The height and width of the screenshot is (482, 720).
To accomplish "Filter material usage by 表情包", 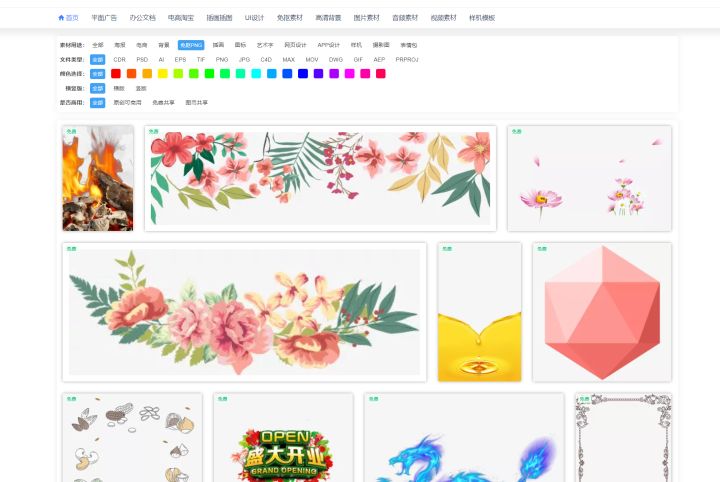I will (x=409, y=45).
